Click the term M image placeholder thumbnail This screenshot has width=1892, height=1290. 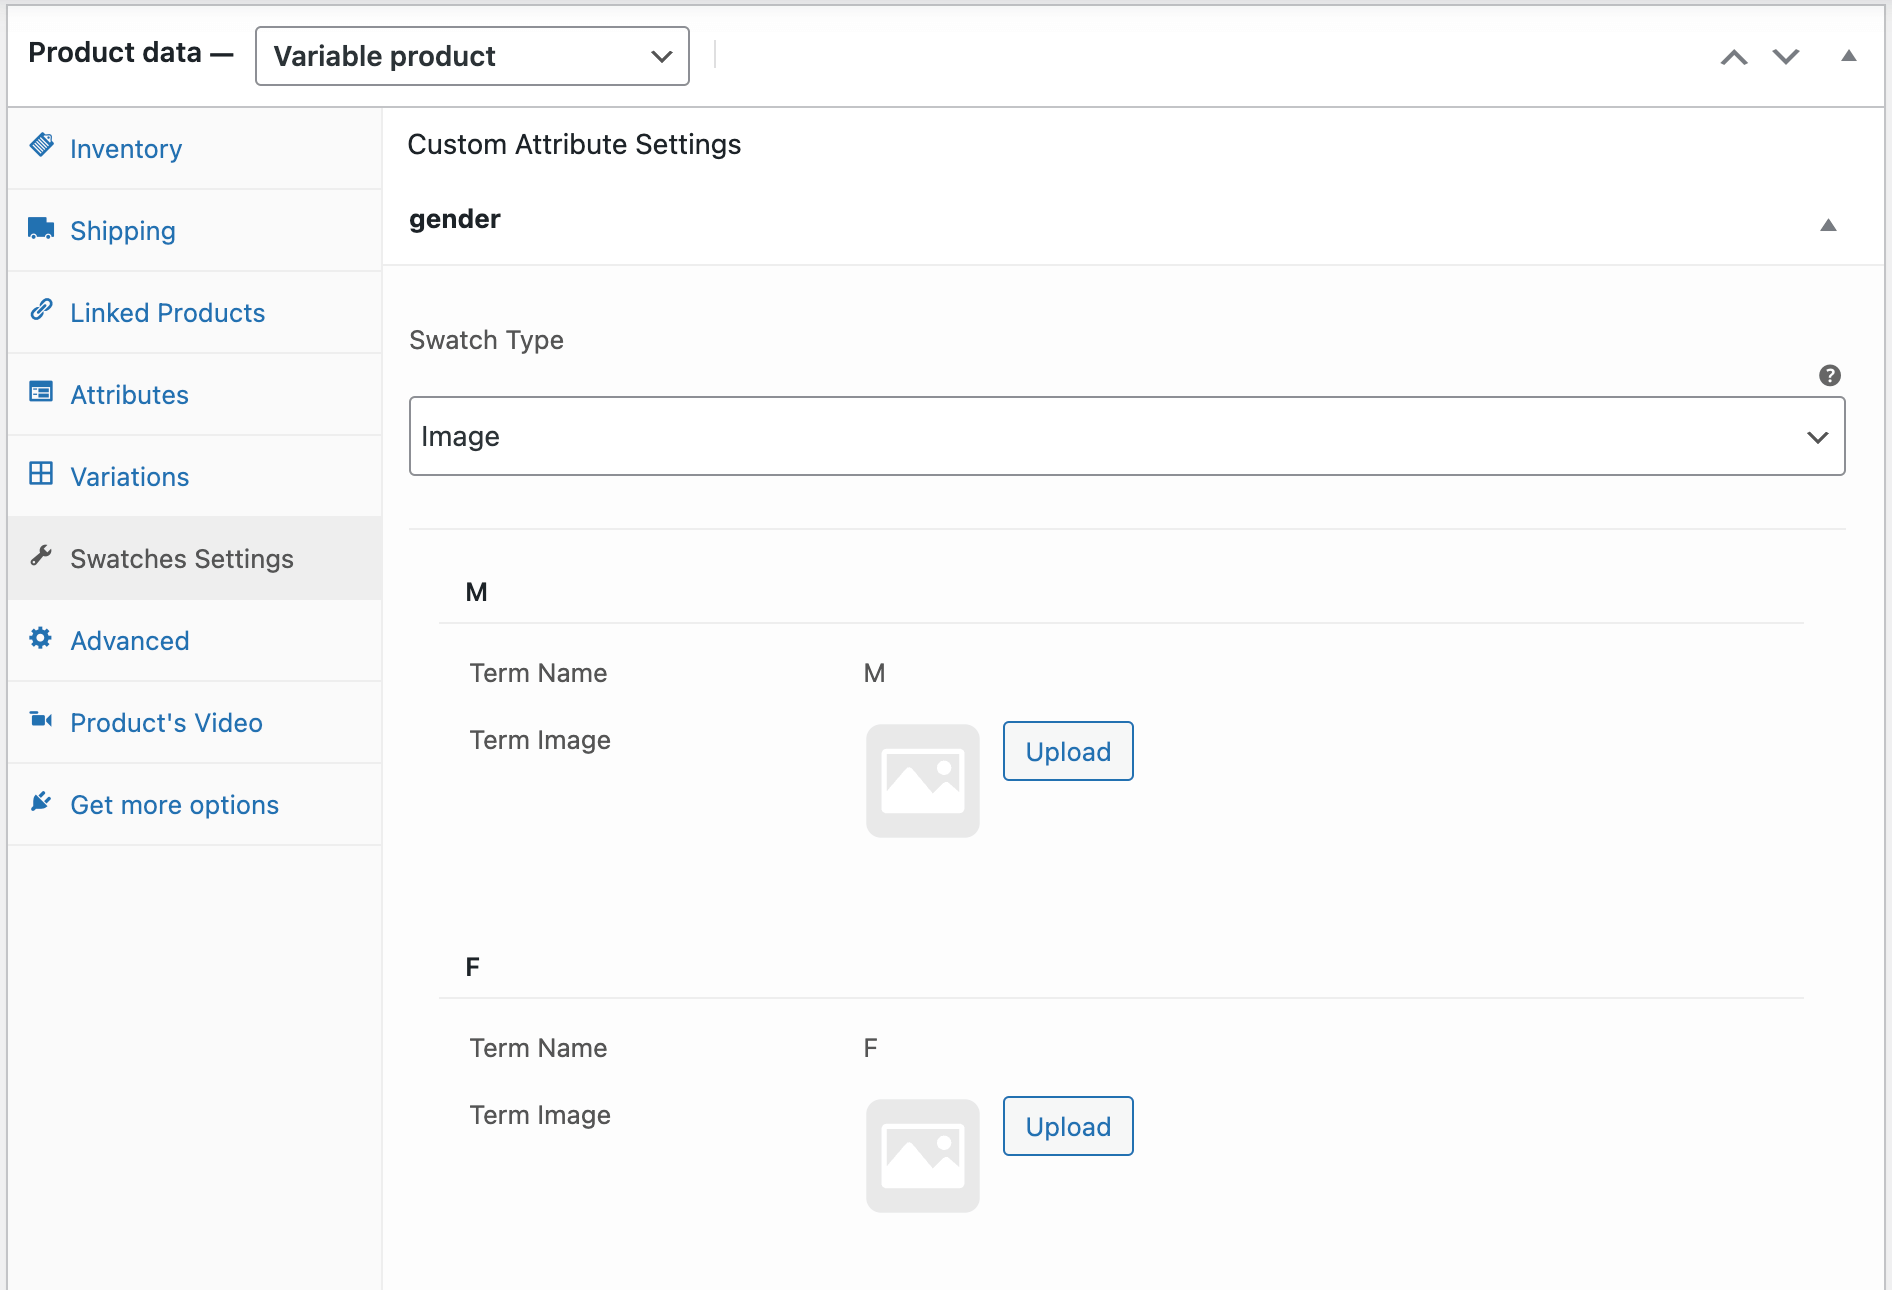click(922, 781)
